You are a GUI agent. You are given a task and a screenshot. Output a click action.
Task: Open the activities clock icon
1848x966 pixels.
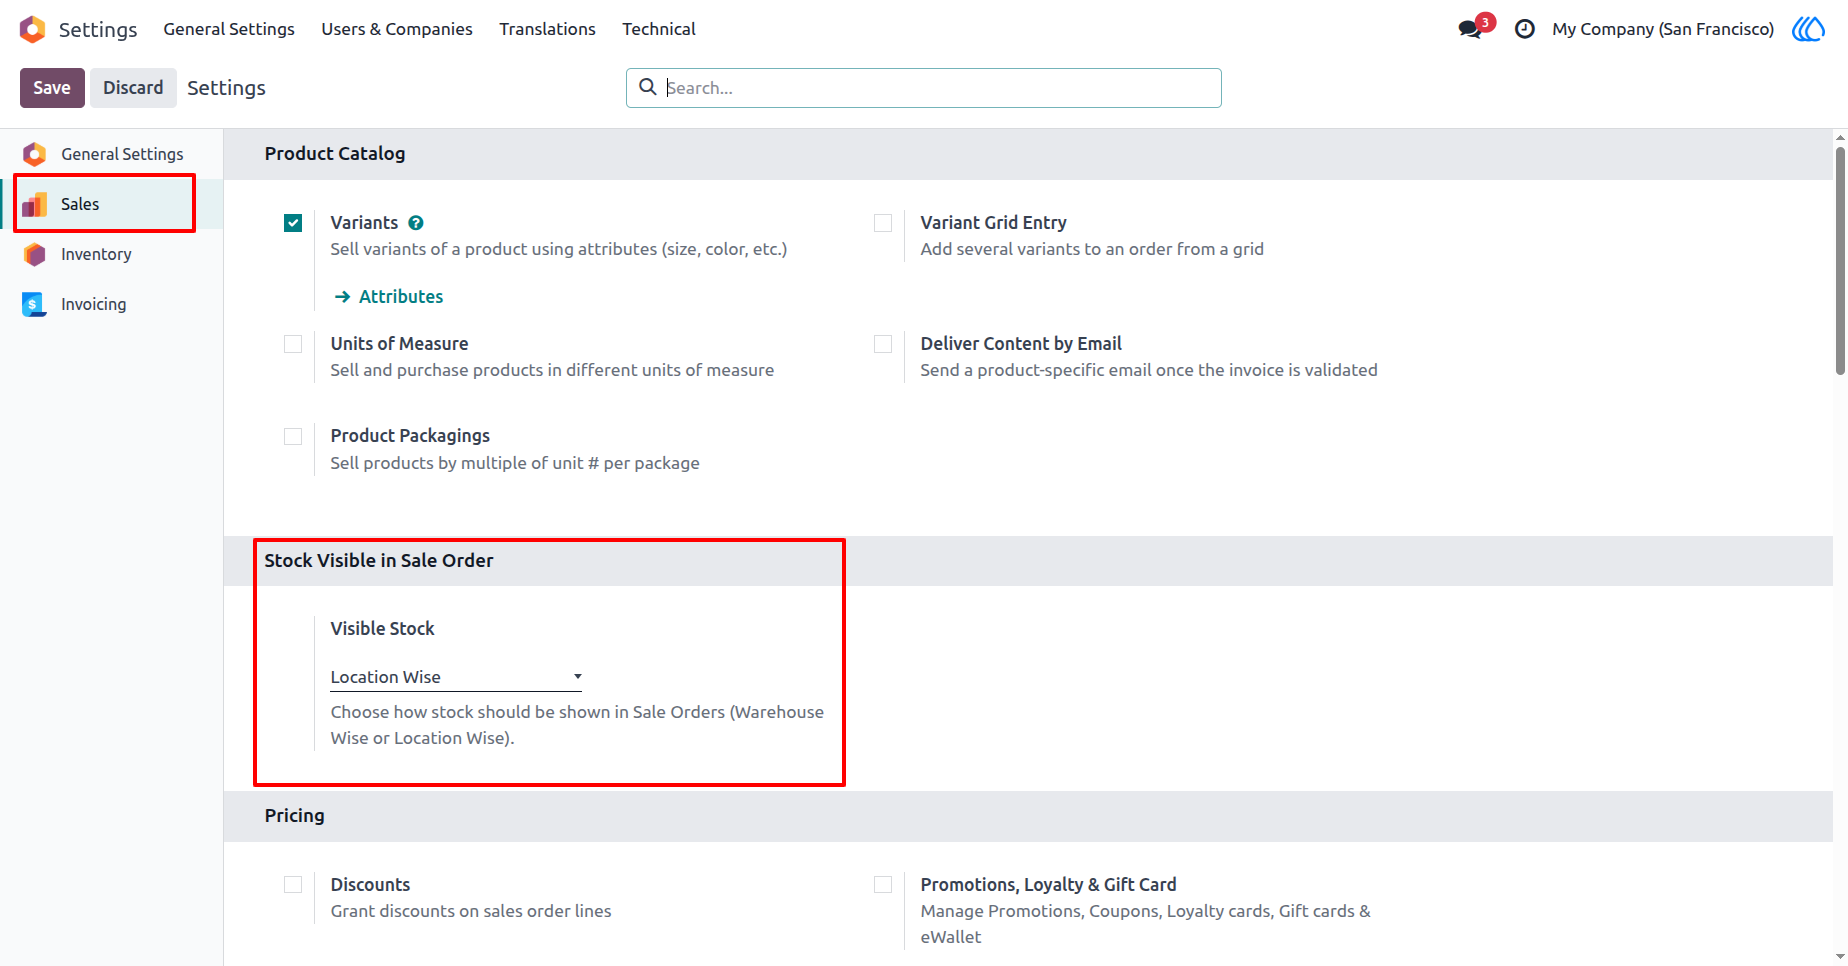tap(1524, 29)
